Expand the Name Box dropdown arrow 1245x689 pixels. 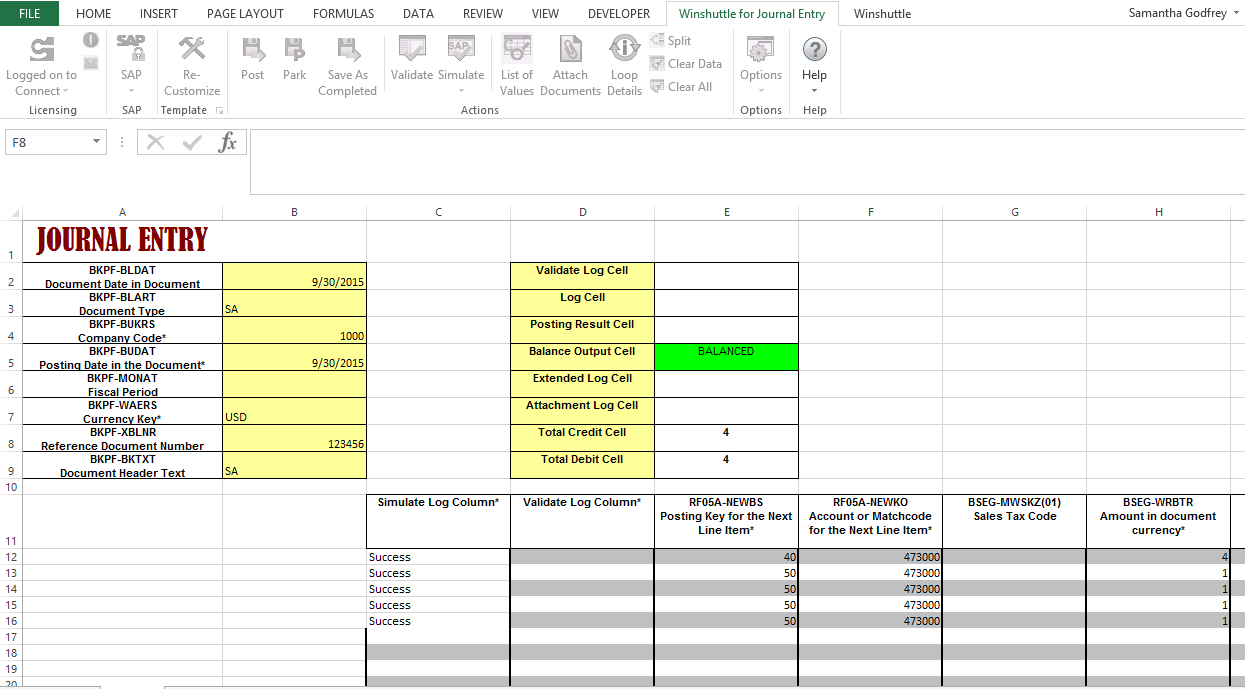click(97, 142)
